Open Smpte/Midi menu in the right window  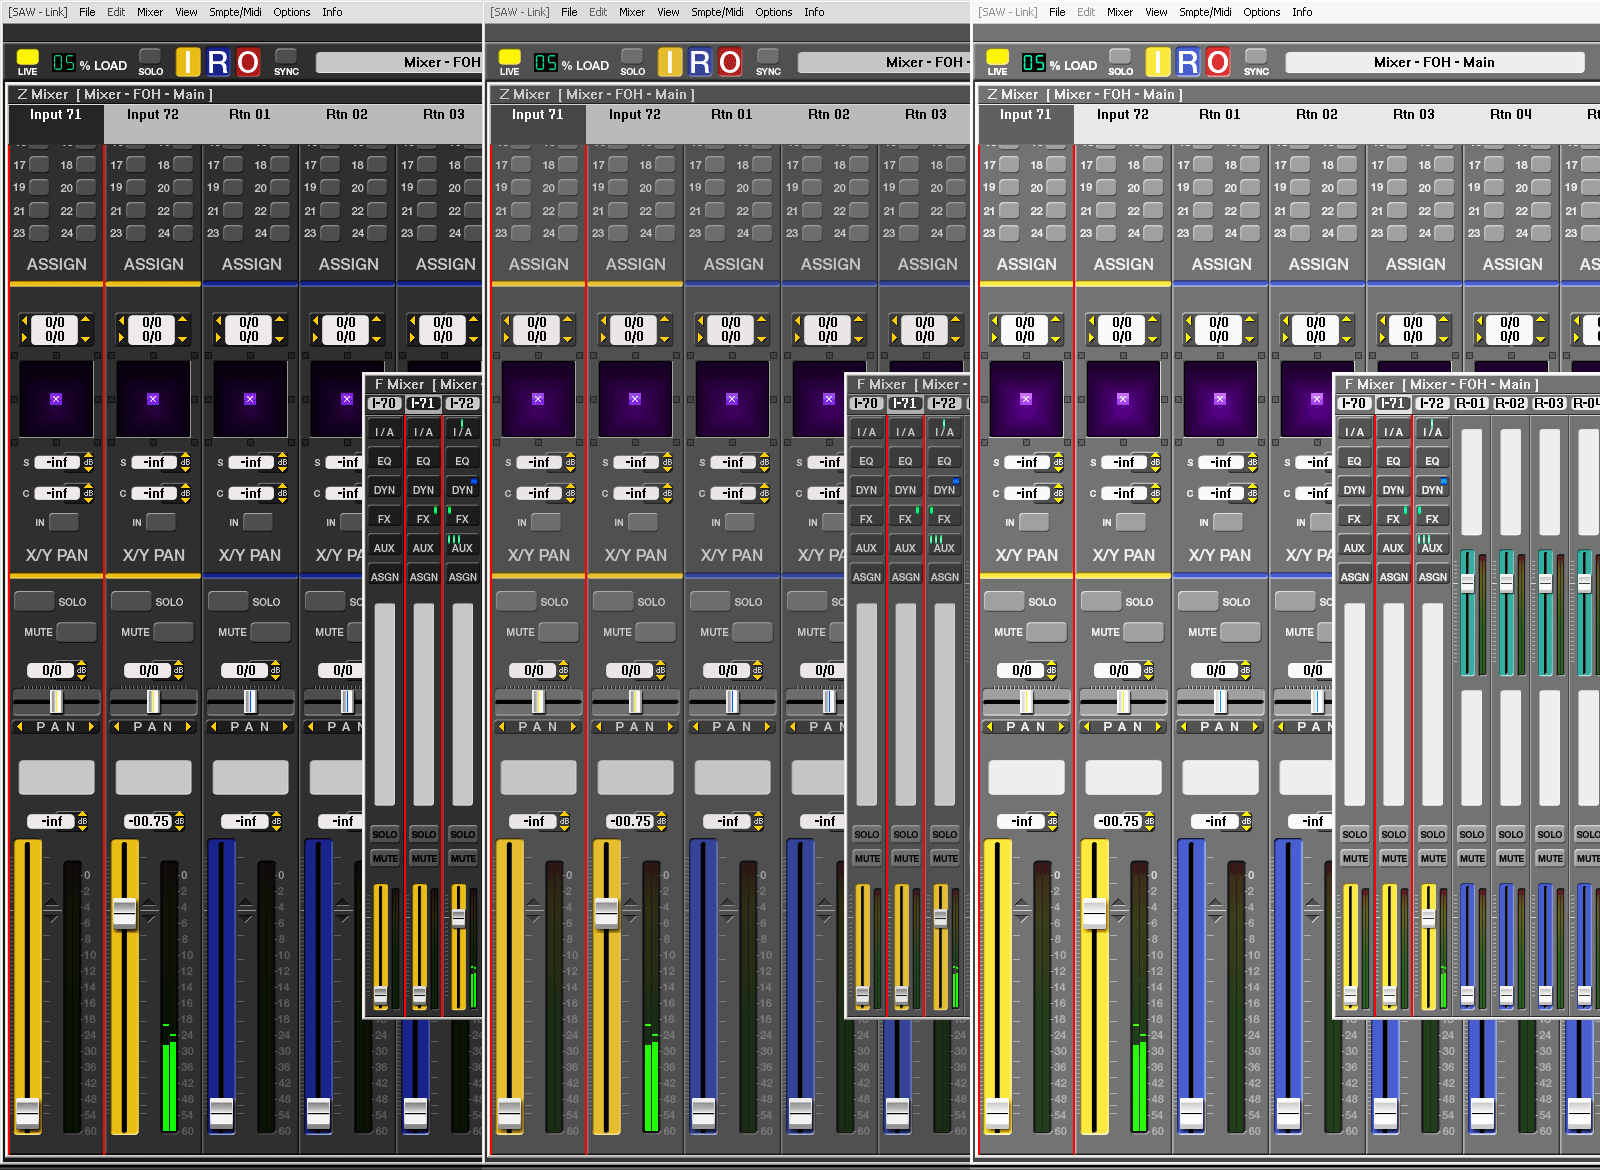[1205, 12]
